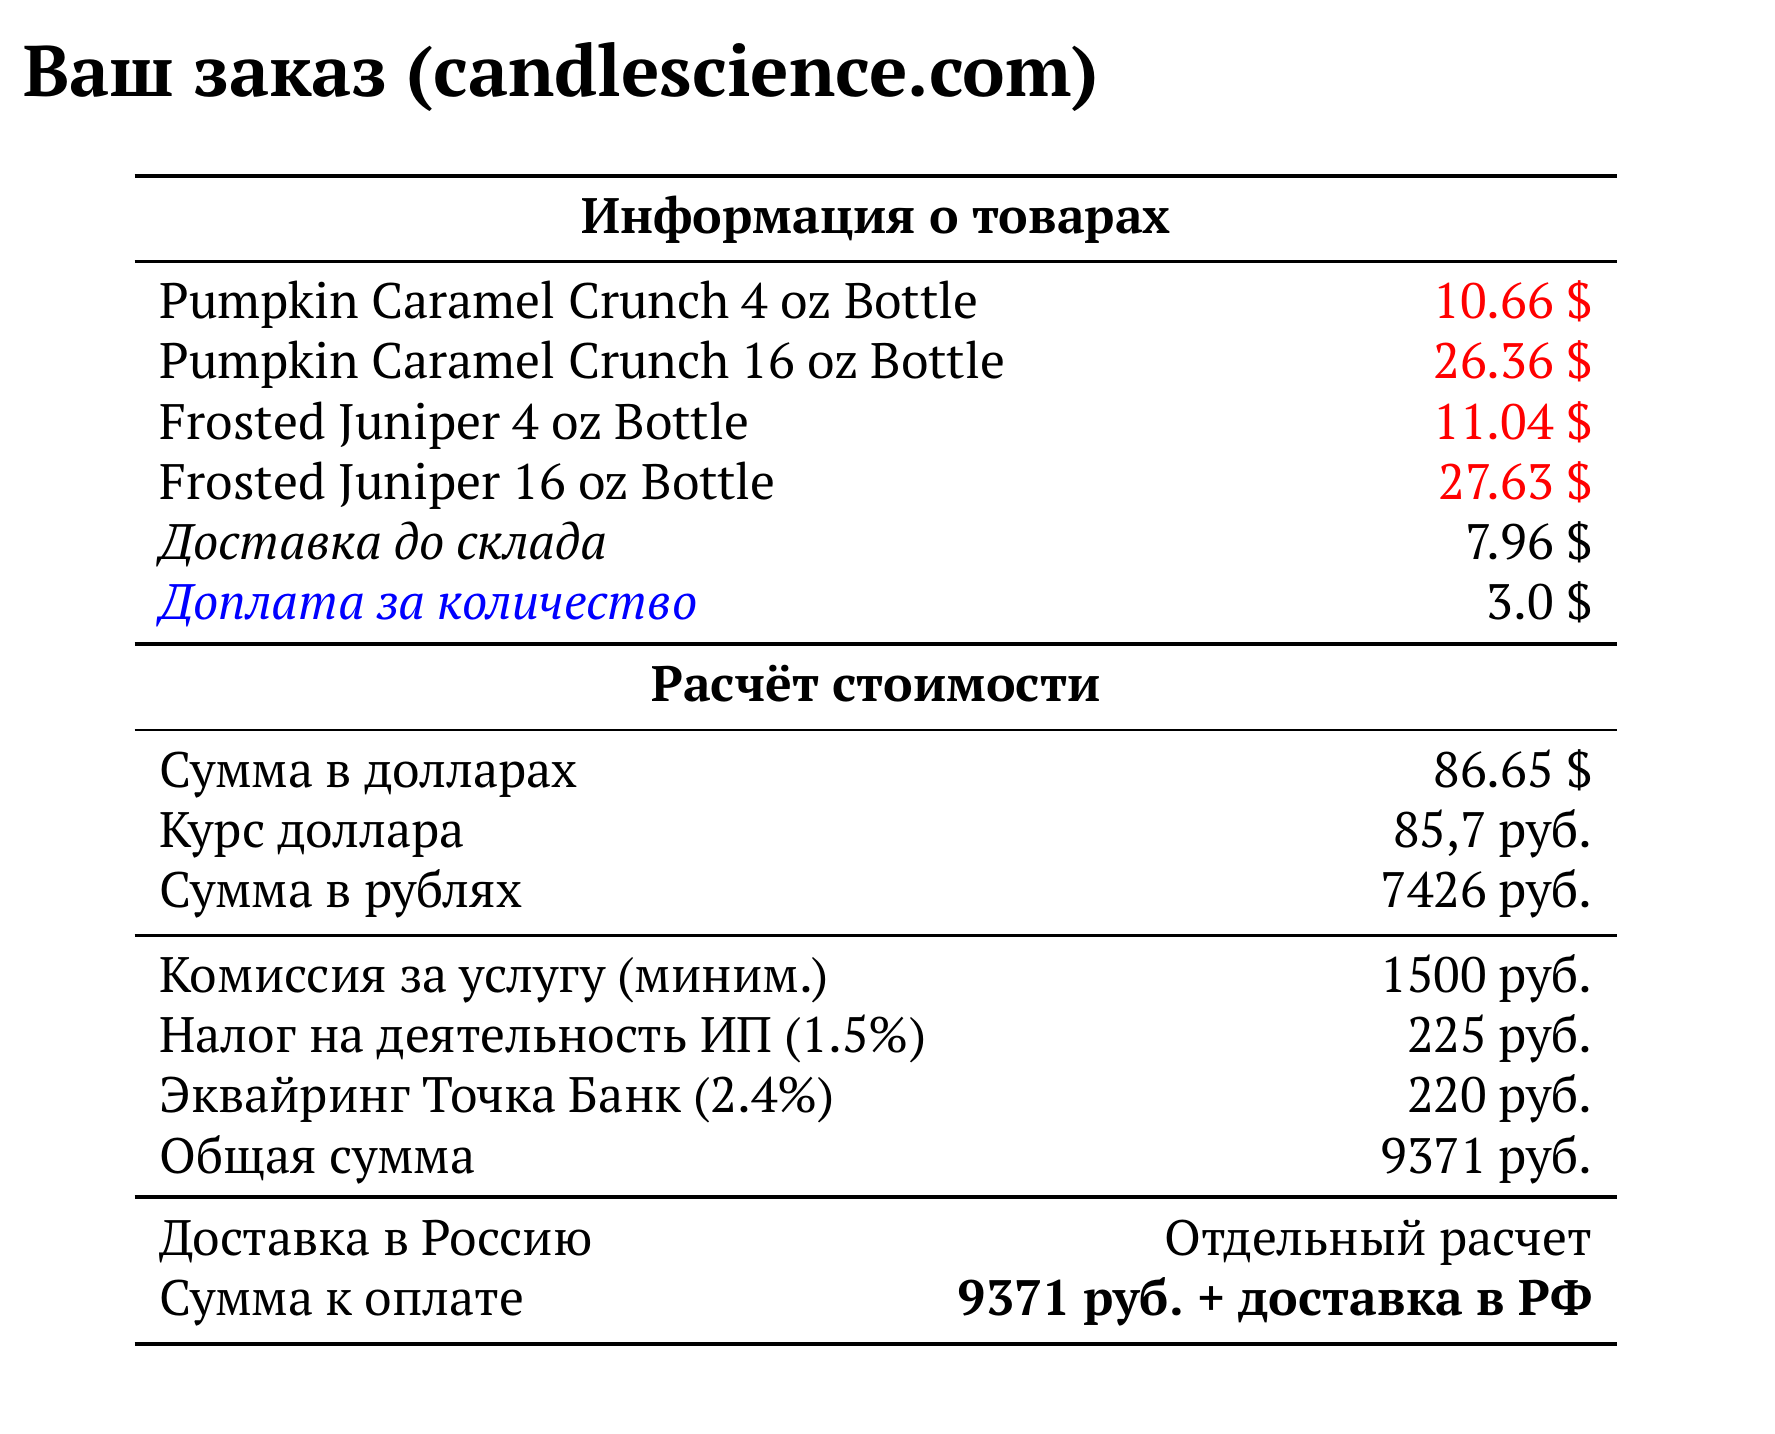
Task: Click the red 27.63 $ price
Action: click(x=1513, y=482)
